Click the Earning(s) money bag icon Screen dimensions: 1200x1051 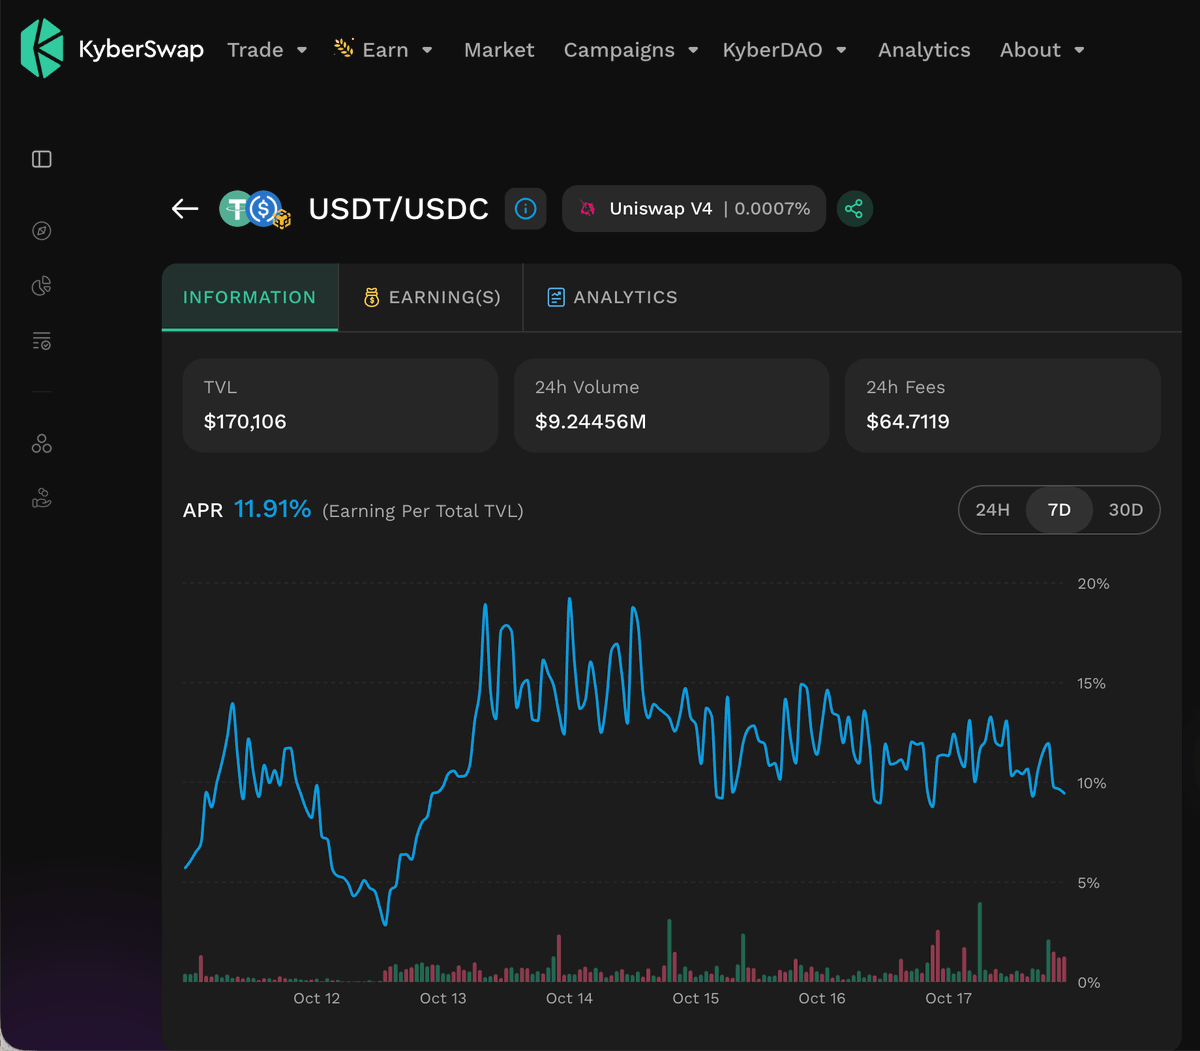click(372, 297)
